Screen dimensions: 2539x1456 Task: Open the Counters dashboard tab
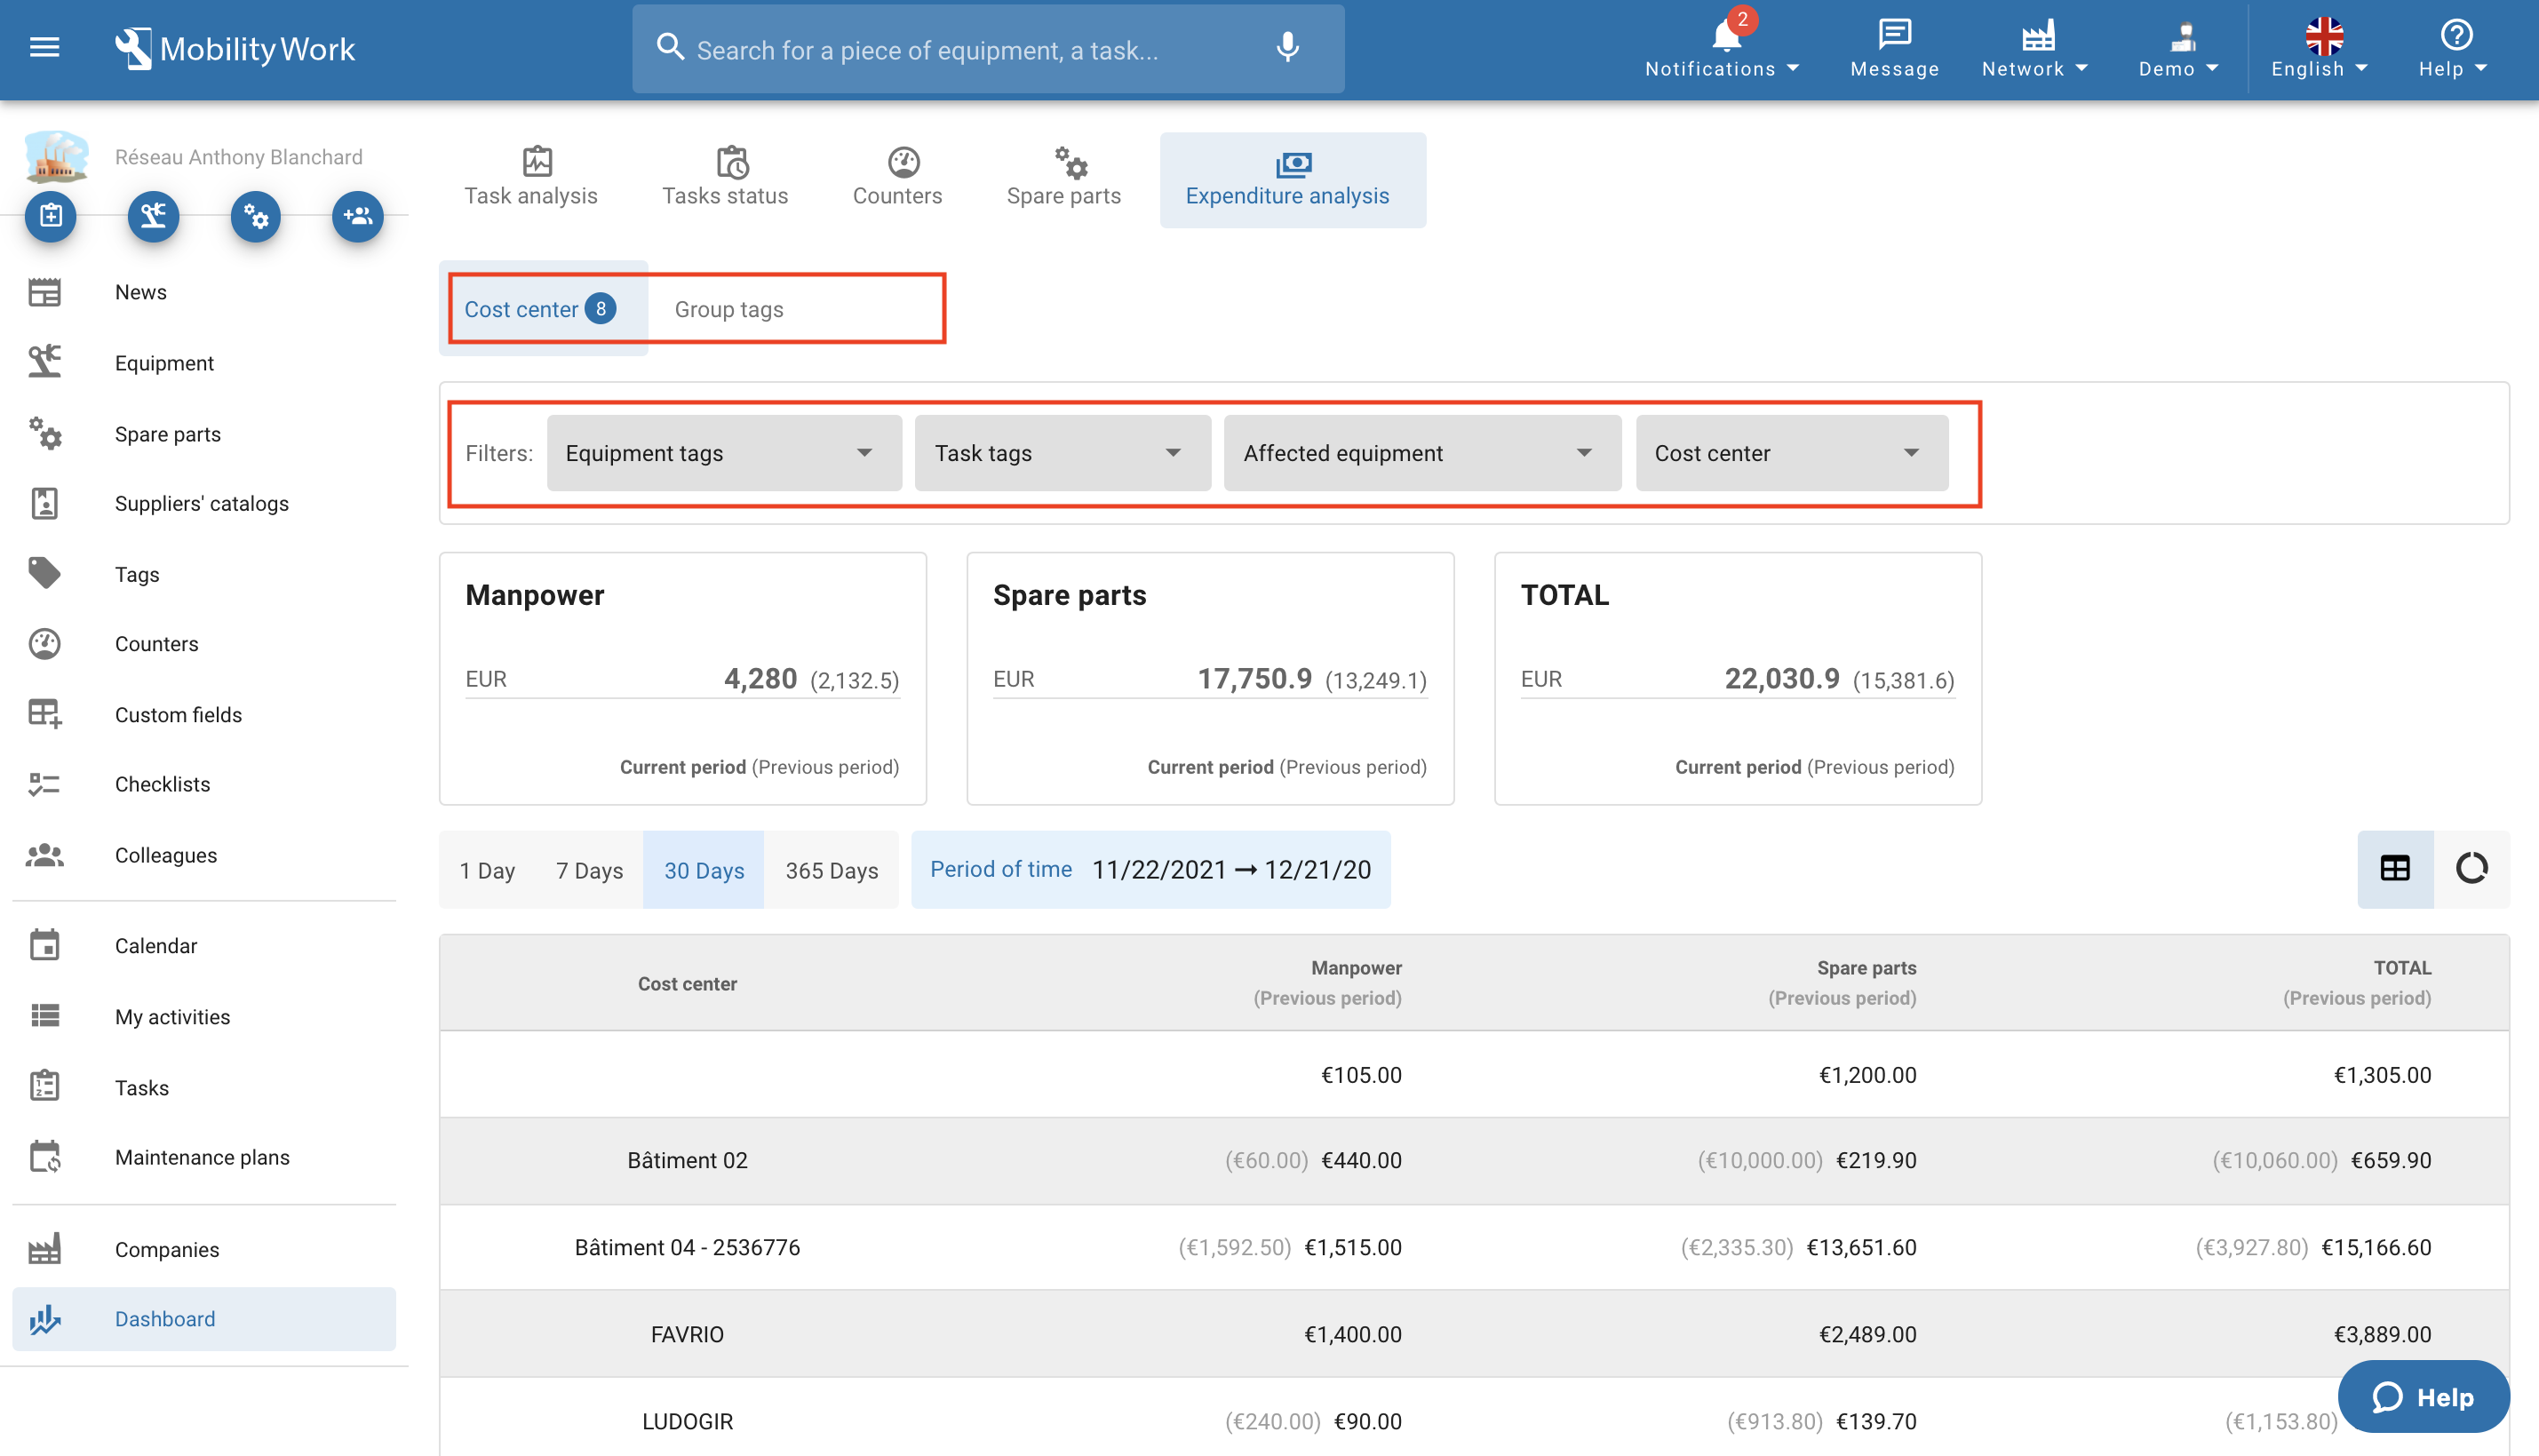pos(897,179)
